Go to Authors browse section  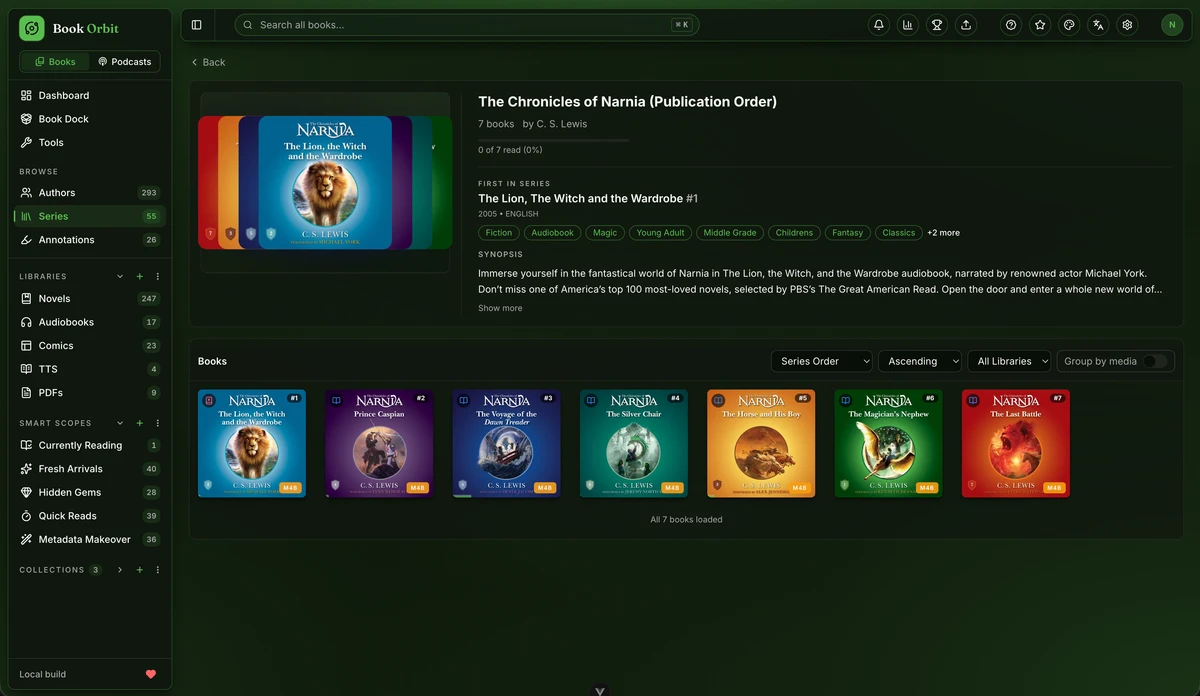[89, 193]
